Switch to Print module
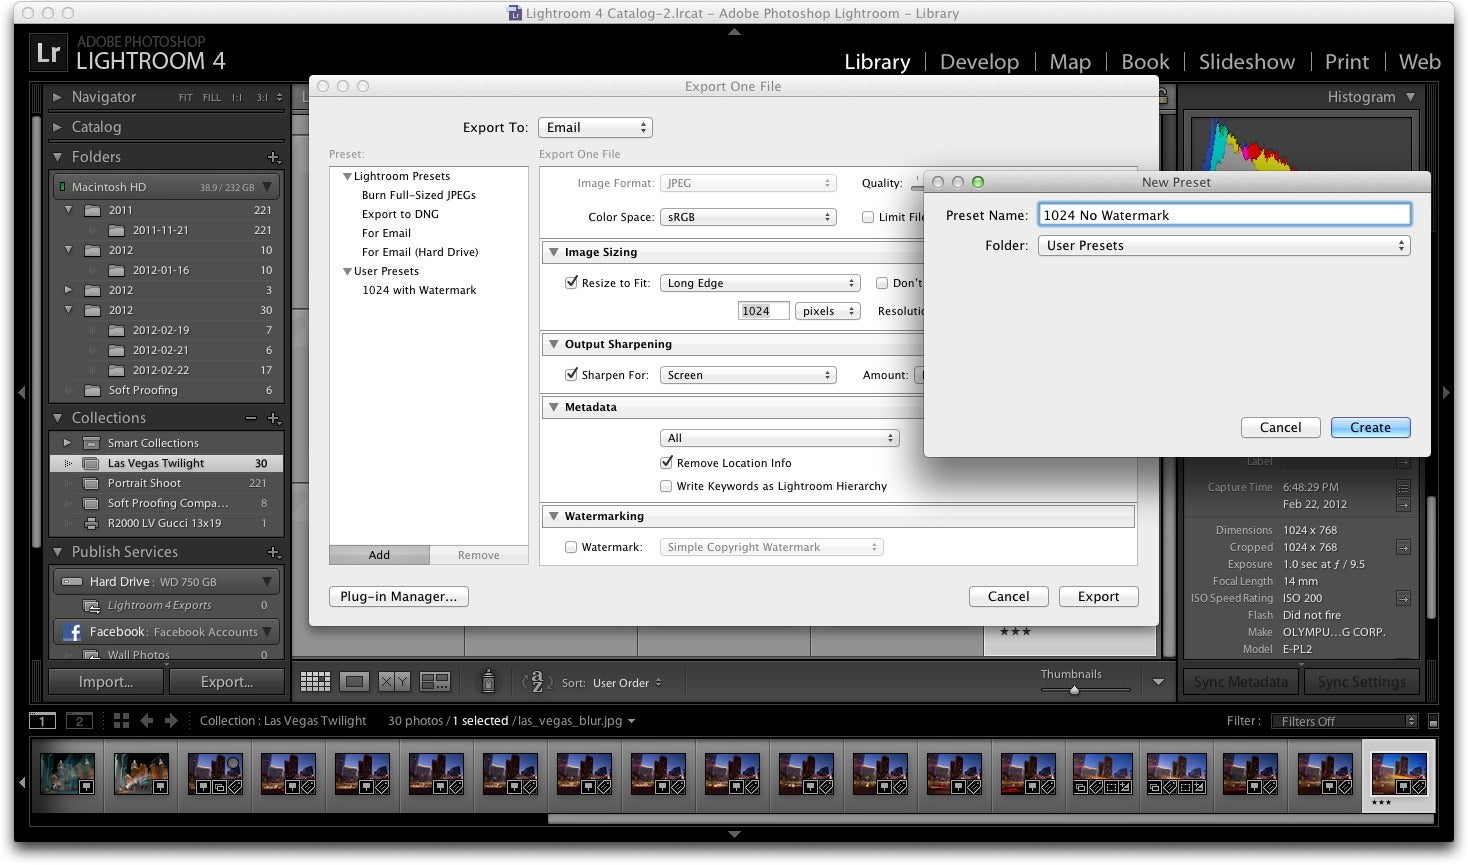The height and width of the screenshot is (865, 1468). [x=1347, y=62]
